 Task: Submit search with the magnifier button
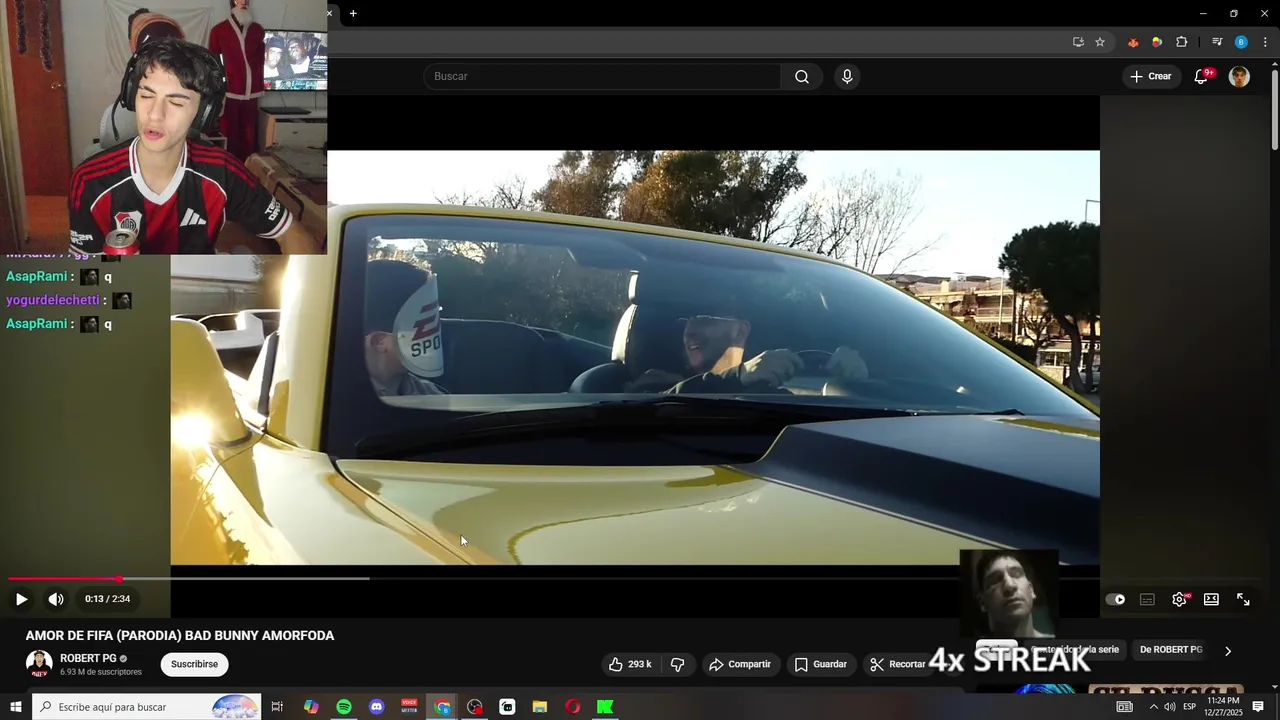802,76
